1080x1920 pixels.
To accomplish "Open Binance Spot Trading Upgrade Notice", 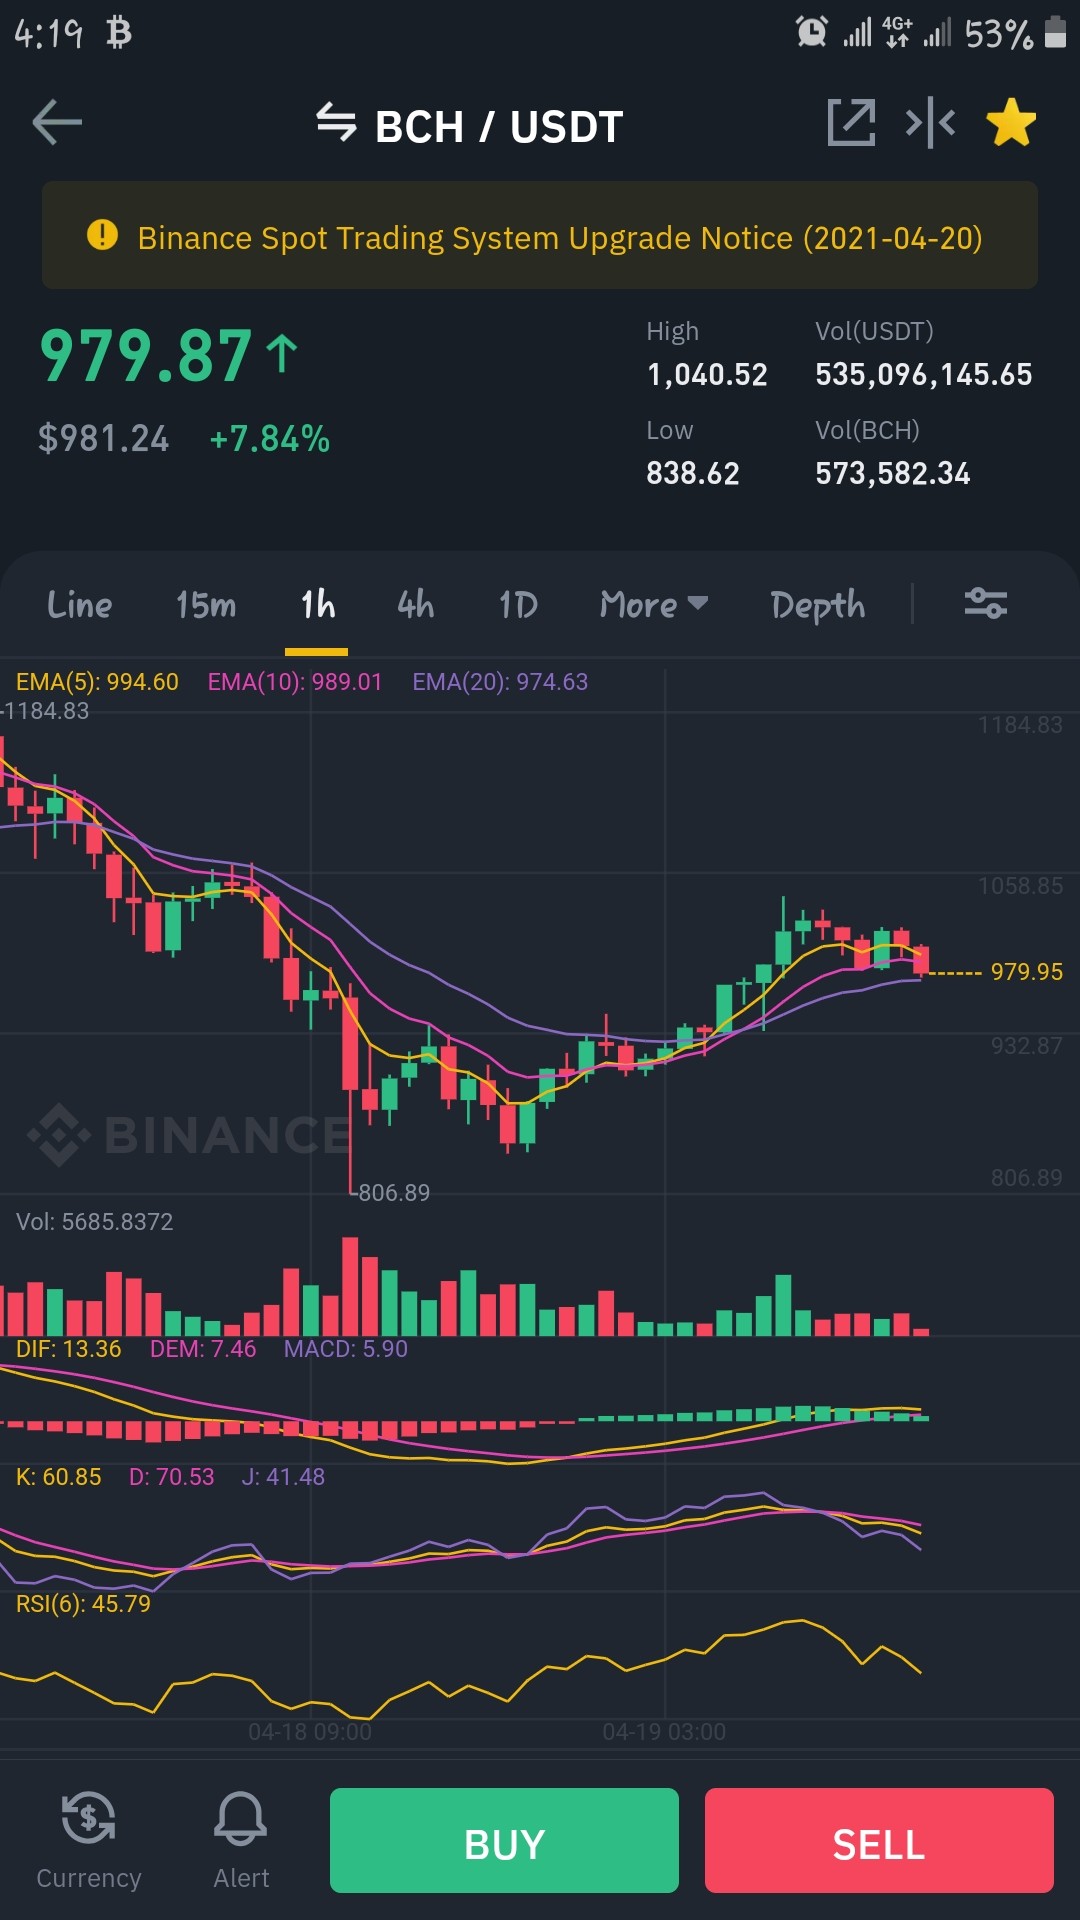I will coord(560,237).
